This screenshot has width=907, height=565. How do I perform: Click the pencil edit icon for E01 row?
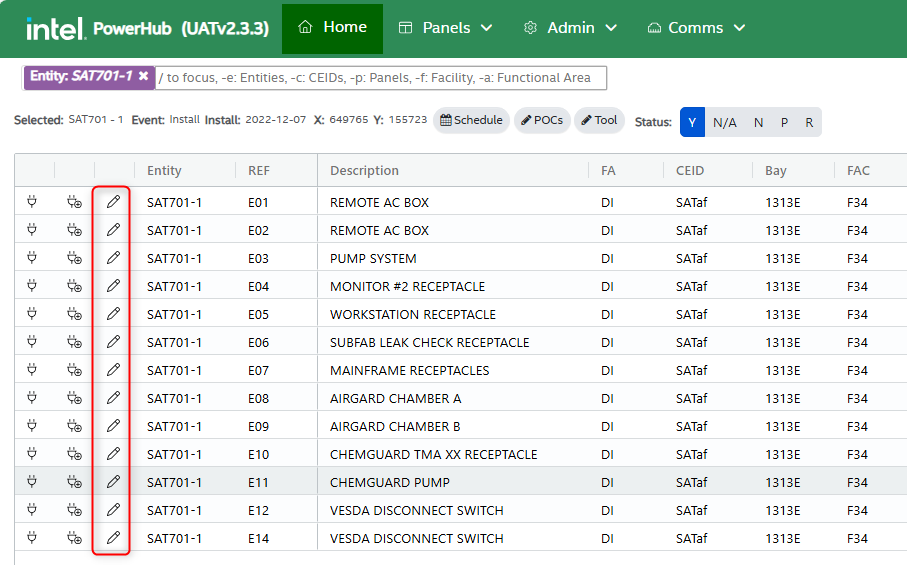[113, 202]
